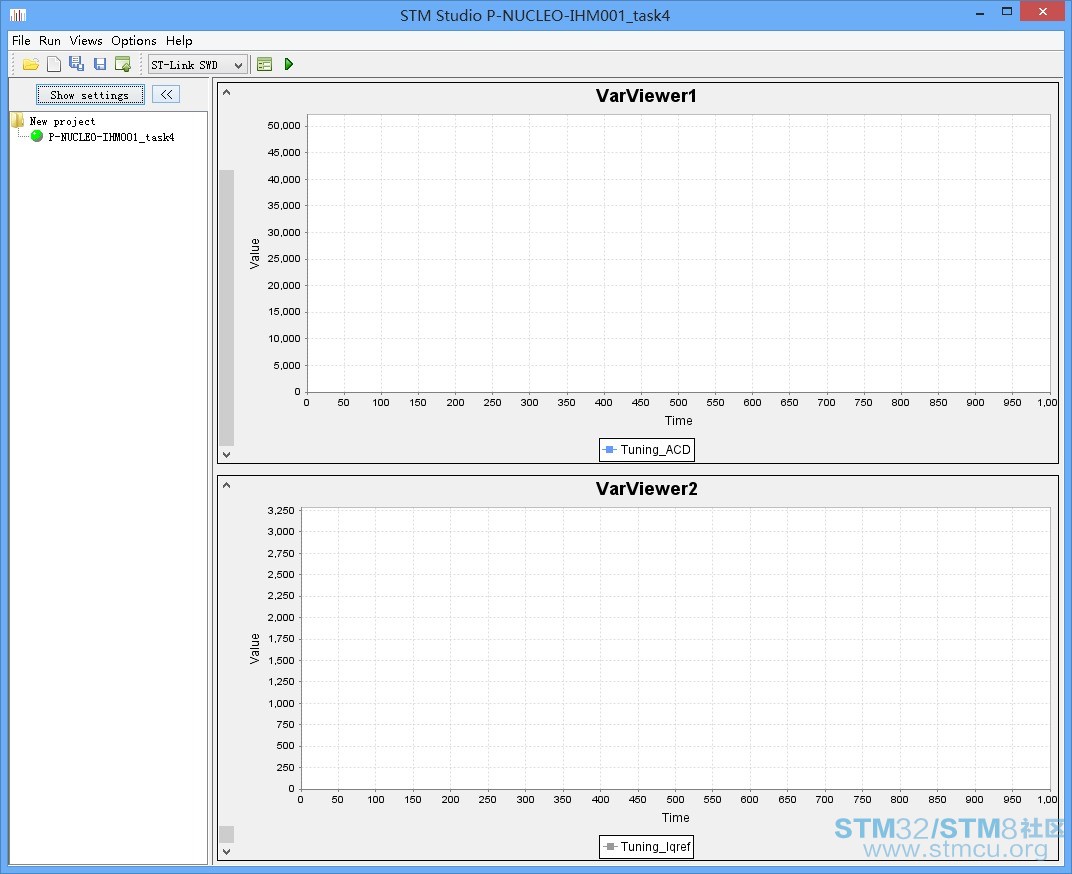Click the 50,000 tick label in VarViewer1
Screen dimensions: 1072x874
pos(284,126)
